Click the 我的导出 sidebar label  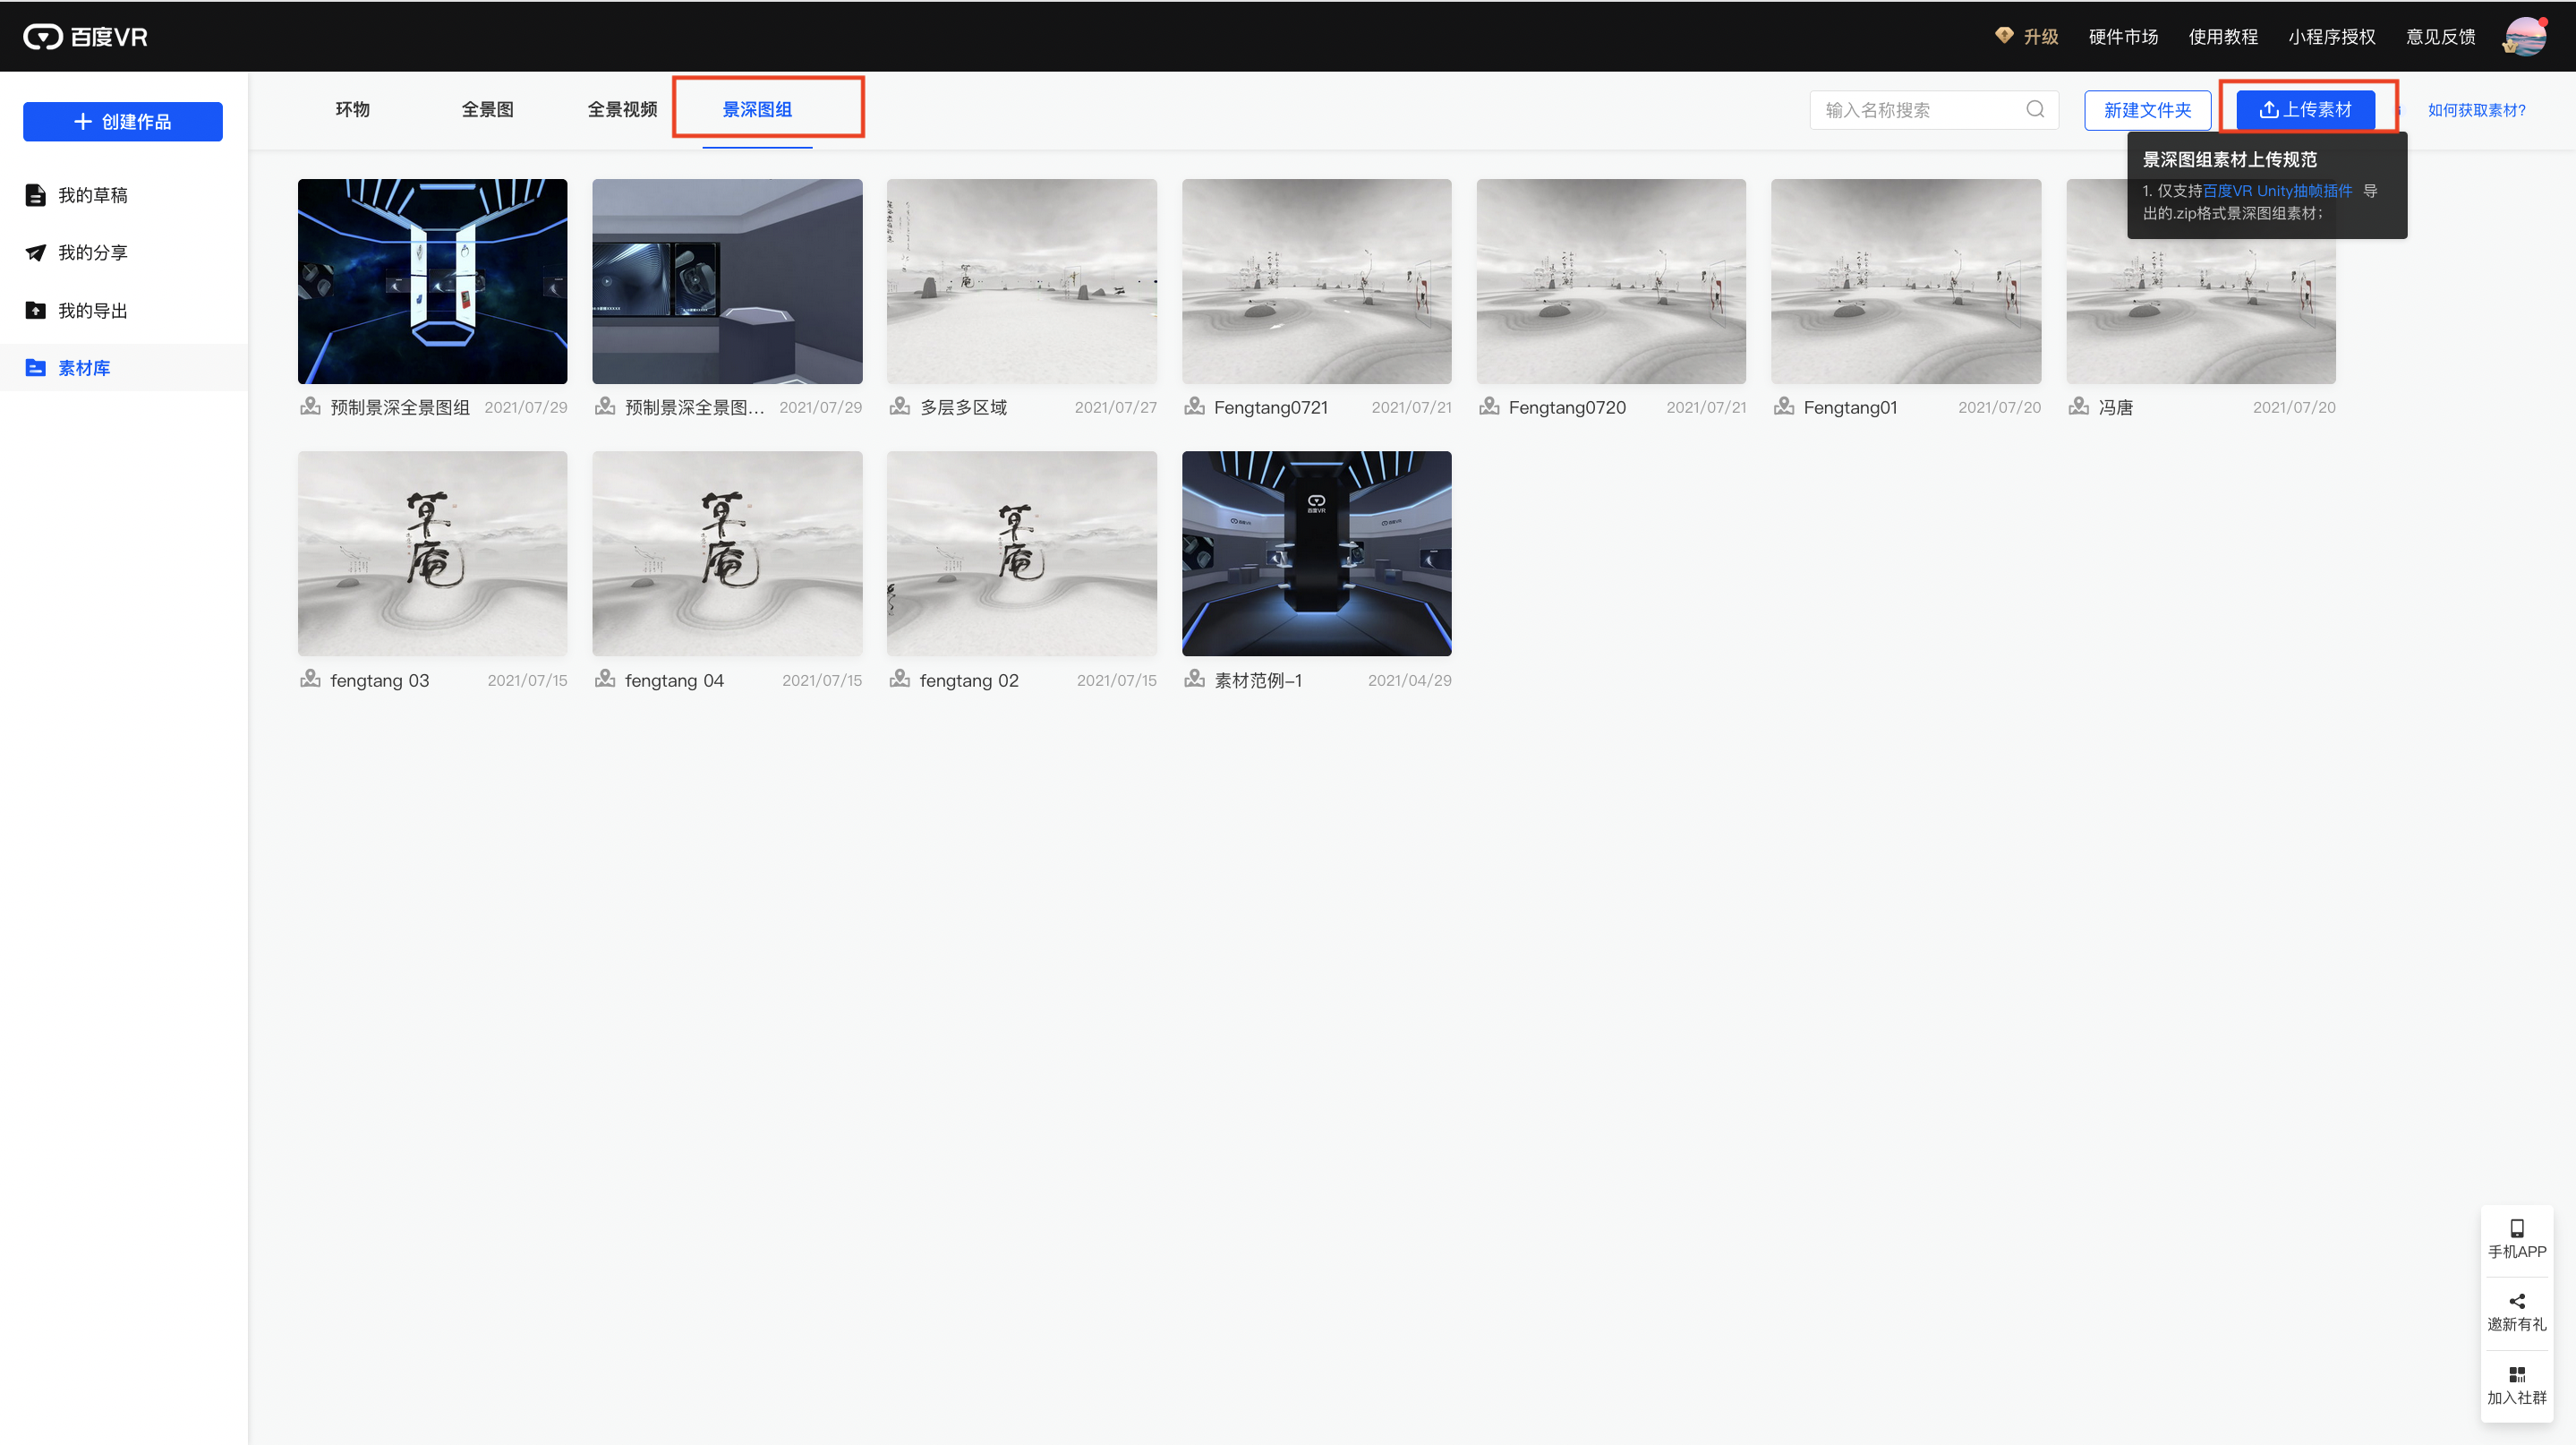click(x=93, y=311)
